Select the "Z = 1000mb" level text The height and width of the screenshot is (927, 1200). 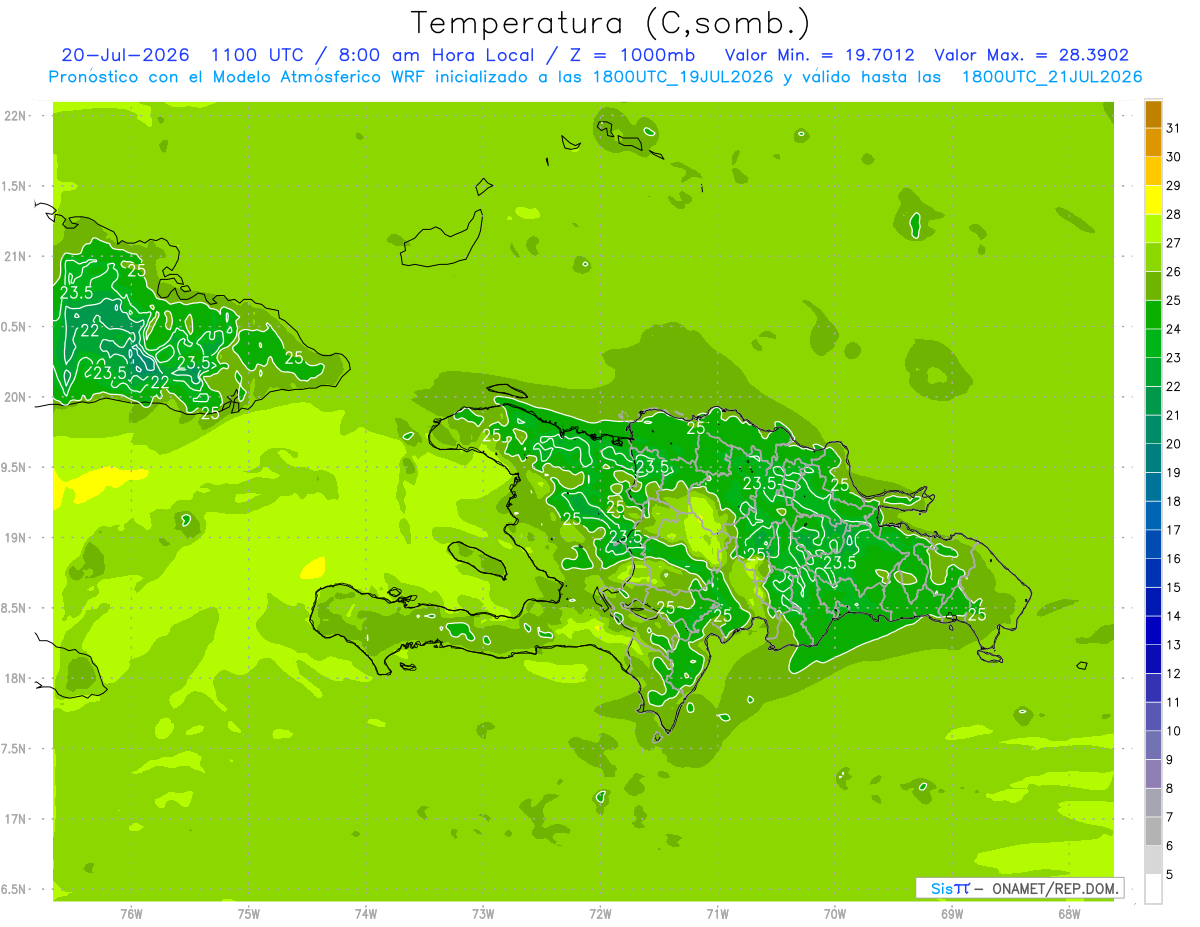click(632, 55)
